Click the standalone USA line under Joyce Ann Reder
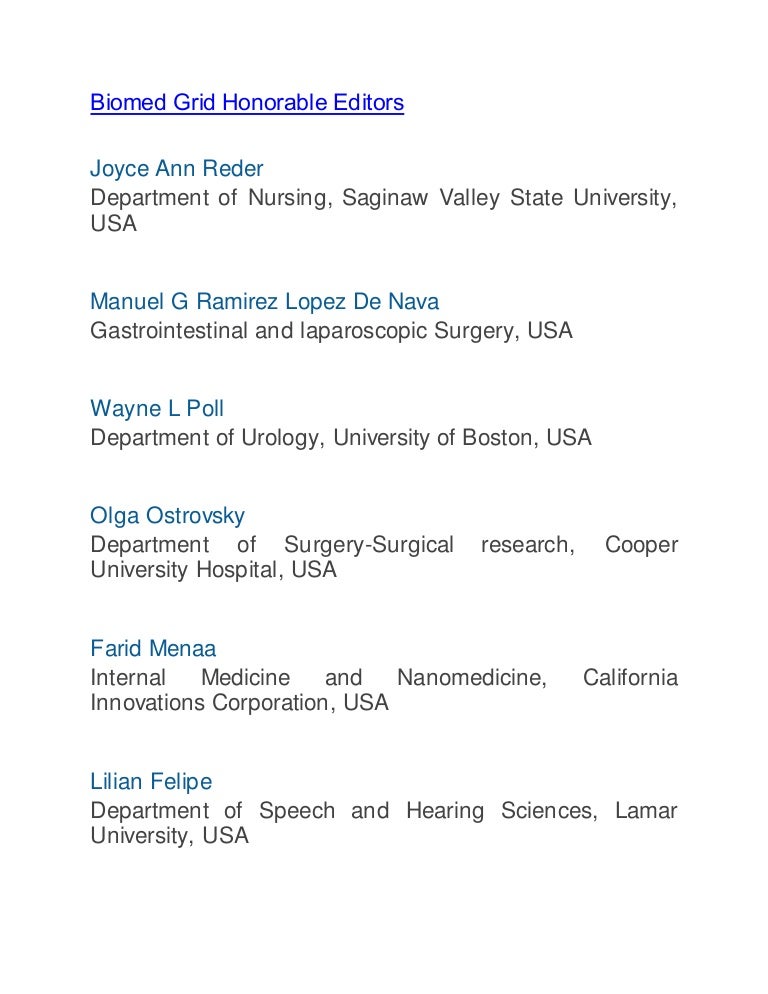 113,224
